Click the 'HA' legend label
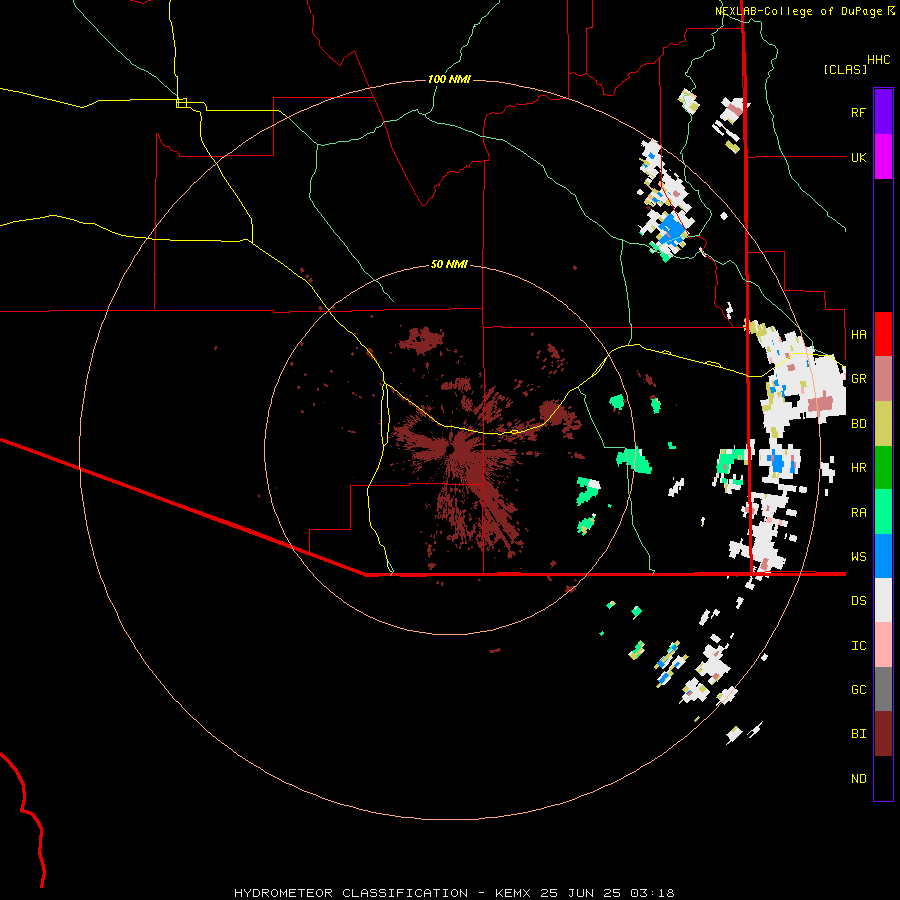900x900 pixels. [x=858, y=334]
